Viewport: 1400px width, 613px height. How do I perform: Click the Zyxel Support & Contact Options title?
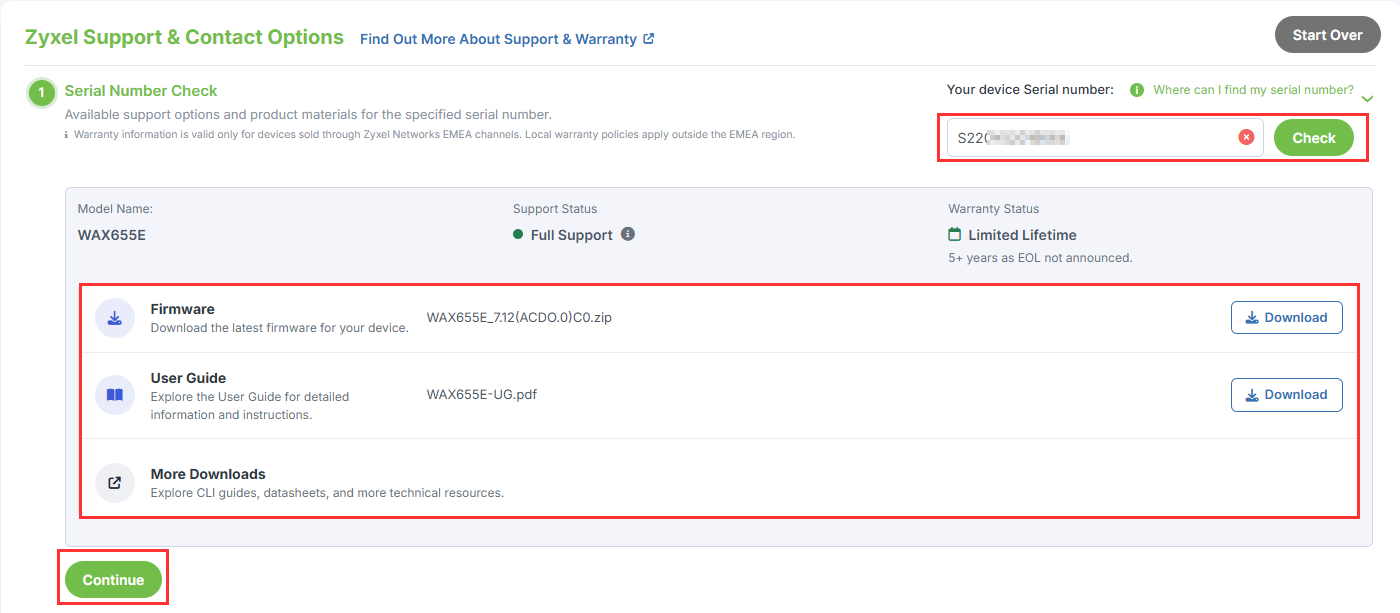coord(184,37)
